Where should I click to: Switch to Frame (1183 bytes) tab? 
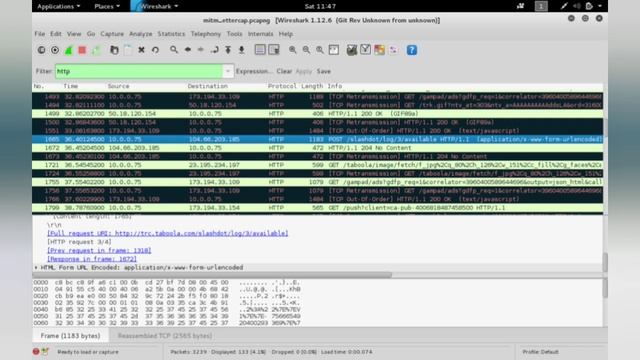[x=70, y=336]
